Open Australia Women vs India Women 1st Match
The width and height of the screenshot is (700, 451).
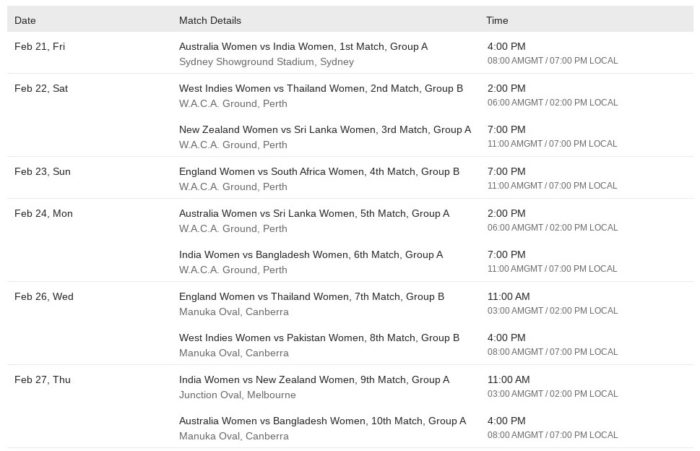pos(303,46)
